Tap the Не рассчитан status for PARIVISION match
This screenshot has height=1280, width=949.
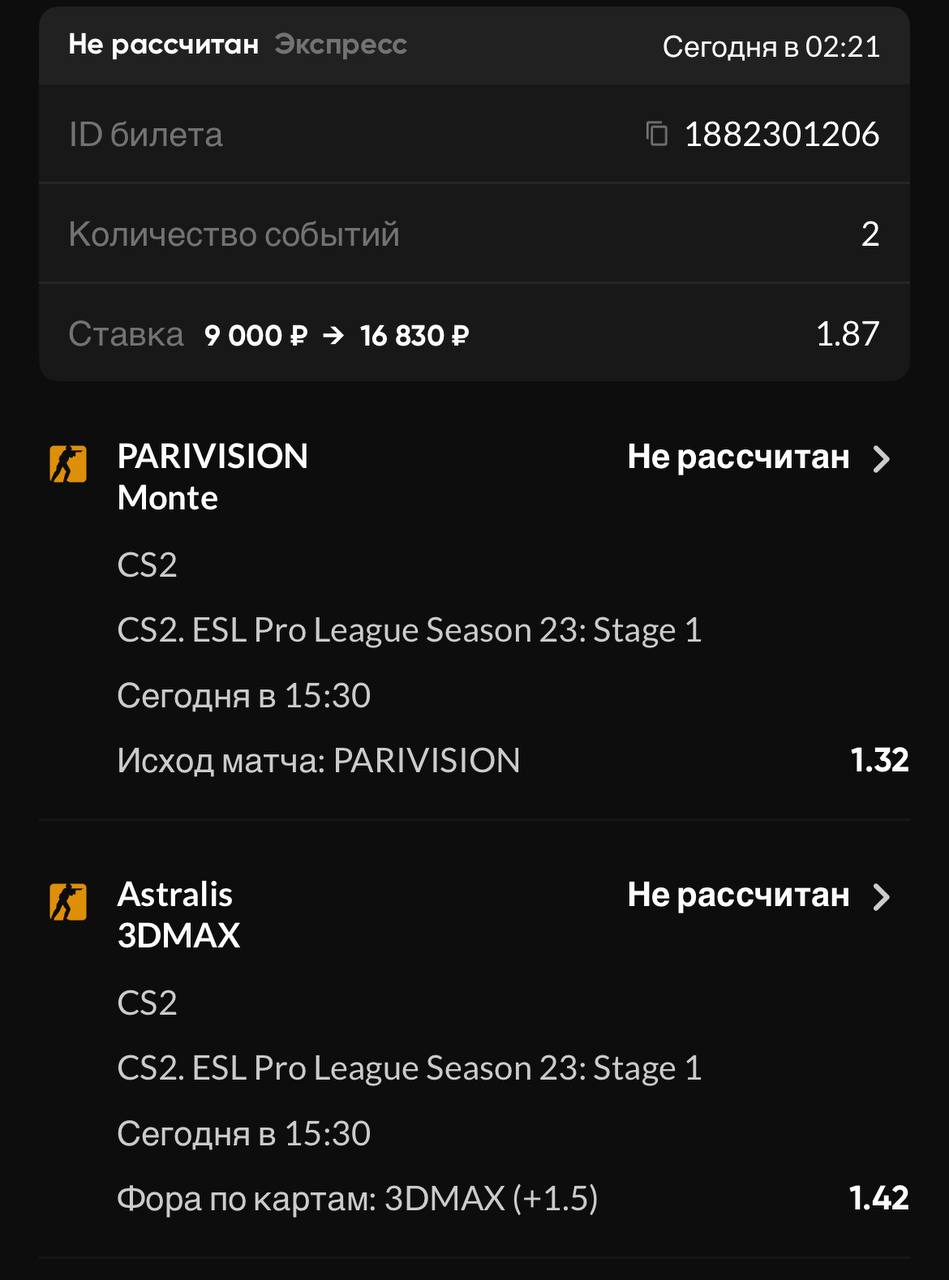738,457
